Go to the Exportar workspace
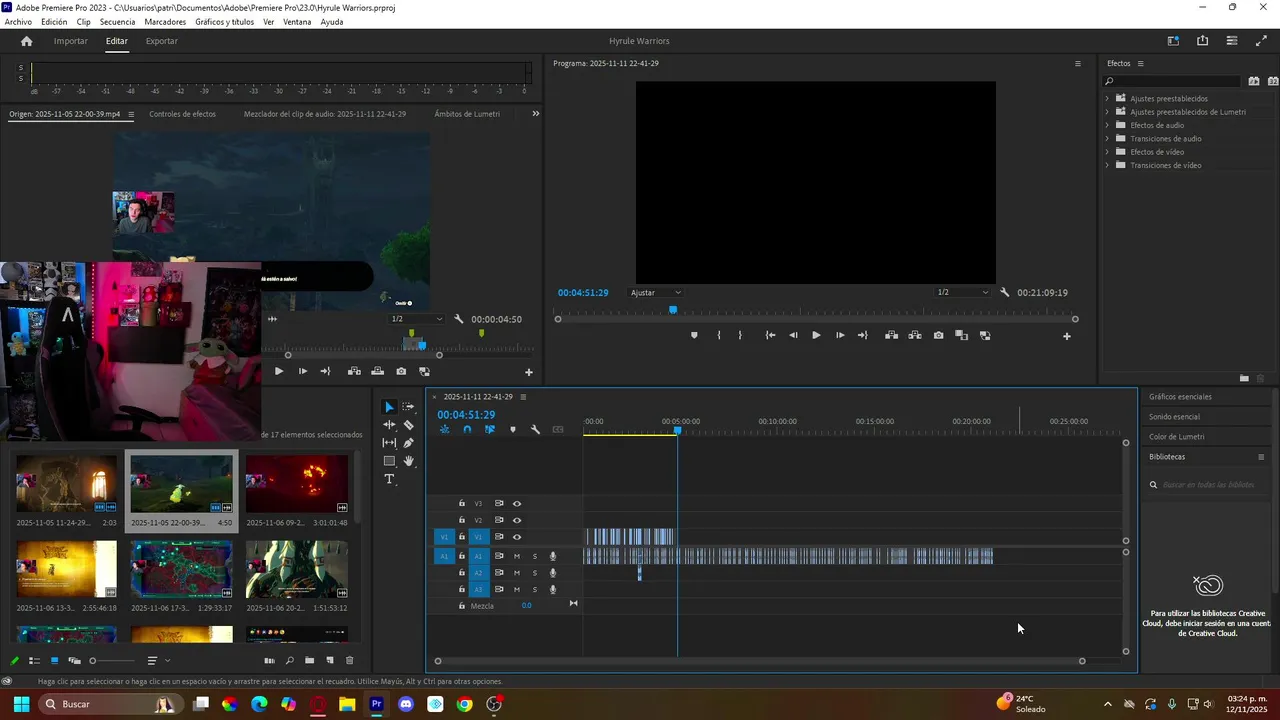This screenshot has height=720, width=1280. 162,41
